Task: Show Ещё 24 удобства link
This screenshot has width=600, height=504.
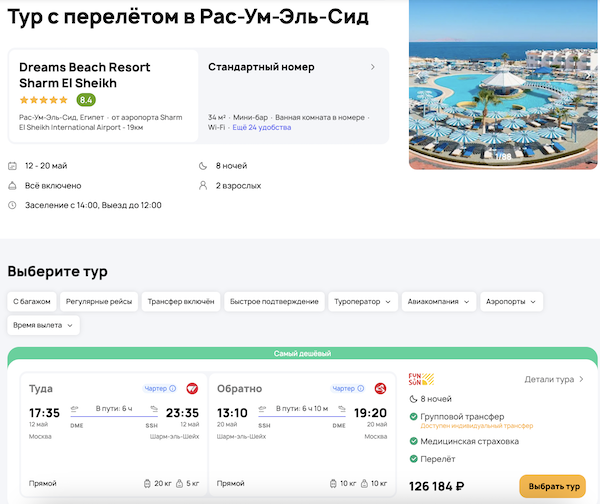Action: pyautogui.click(x=261, y=128)
